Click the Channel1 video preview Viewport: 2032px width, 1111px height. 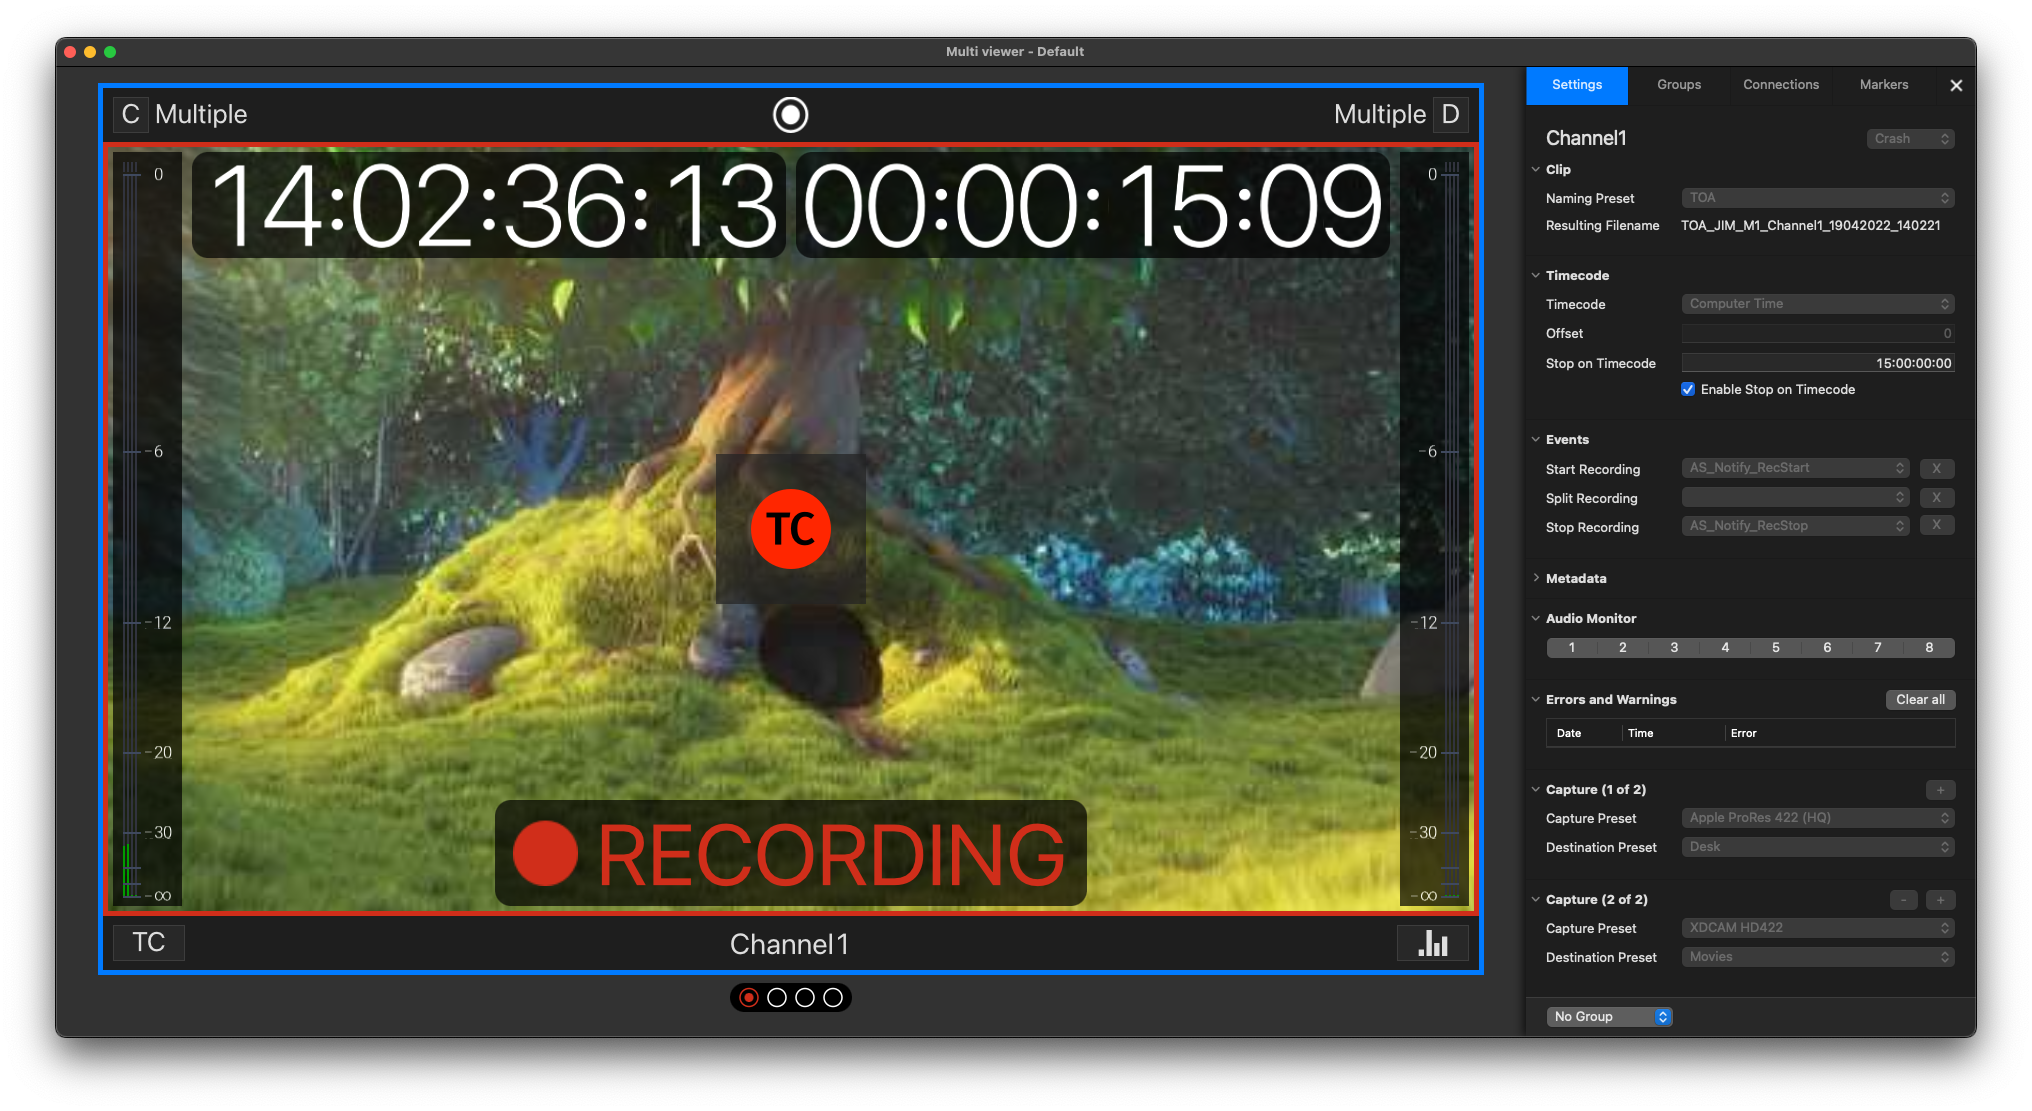click(x=790, y=529)
